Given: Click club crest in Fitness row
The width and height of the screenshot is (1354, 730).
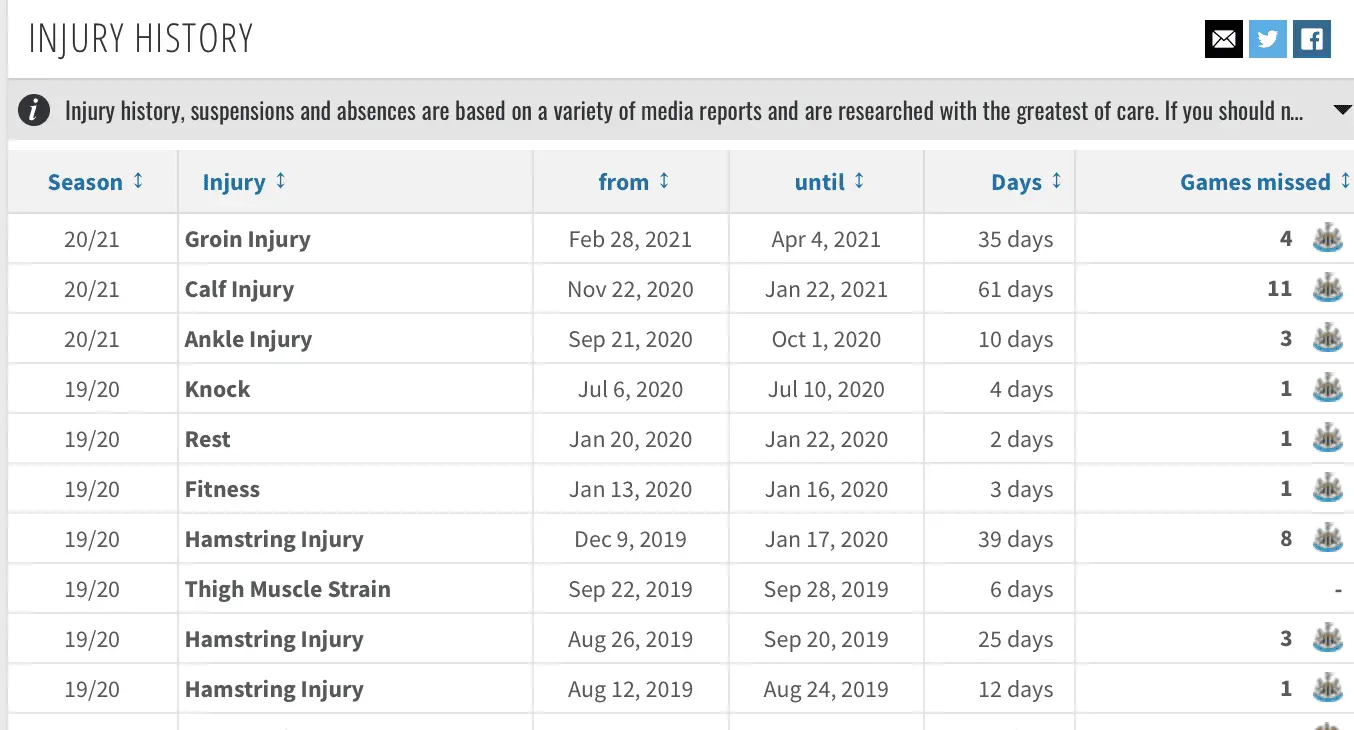Looking at the screenshot, I should click(x=1327, y=489).
